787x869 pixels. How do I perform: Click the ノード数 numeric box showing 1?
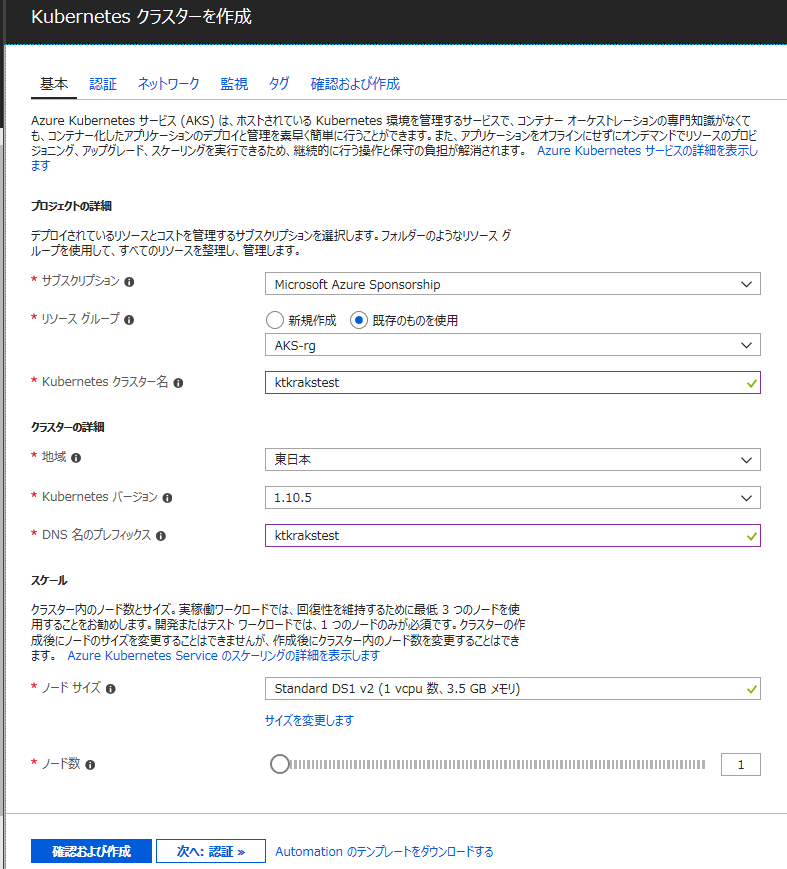(740, 765)
